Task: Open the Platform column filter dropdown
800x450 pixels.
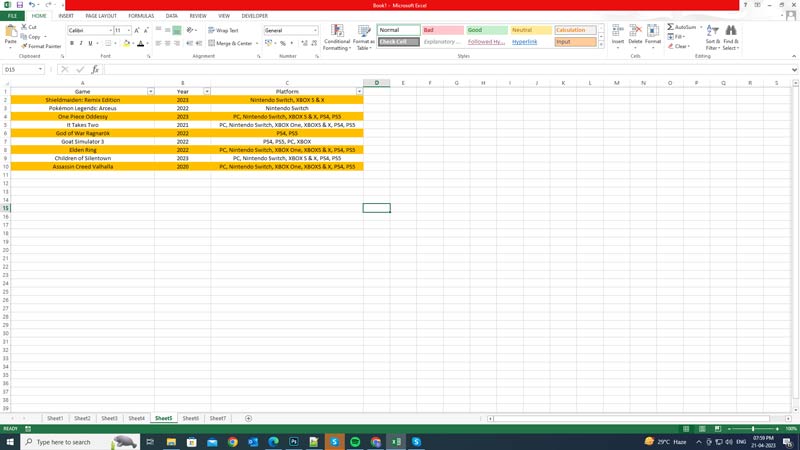Action: pos(359,91)
